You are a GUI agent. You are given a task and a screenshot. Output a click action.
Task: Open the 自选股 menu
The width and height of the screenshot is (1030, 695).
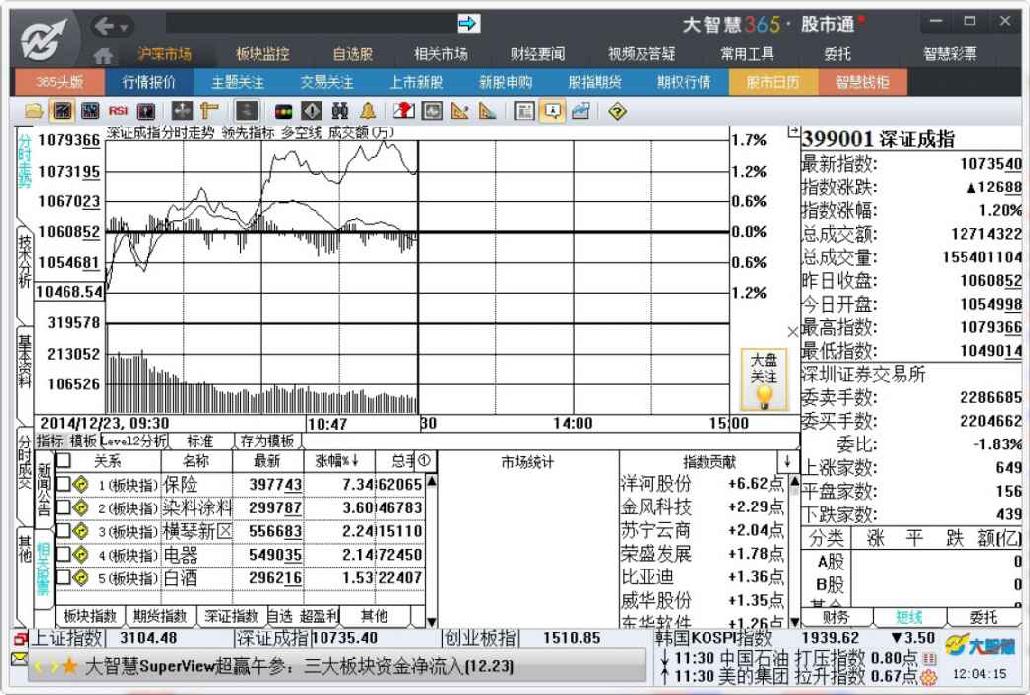[x=352, y=54]
